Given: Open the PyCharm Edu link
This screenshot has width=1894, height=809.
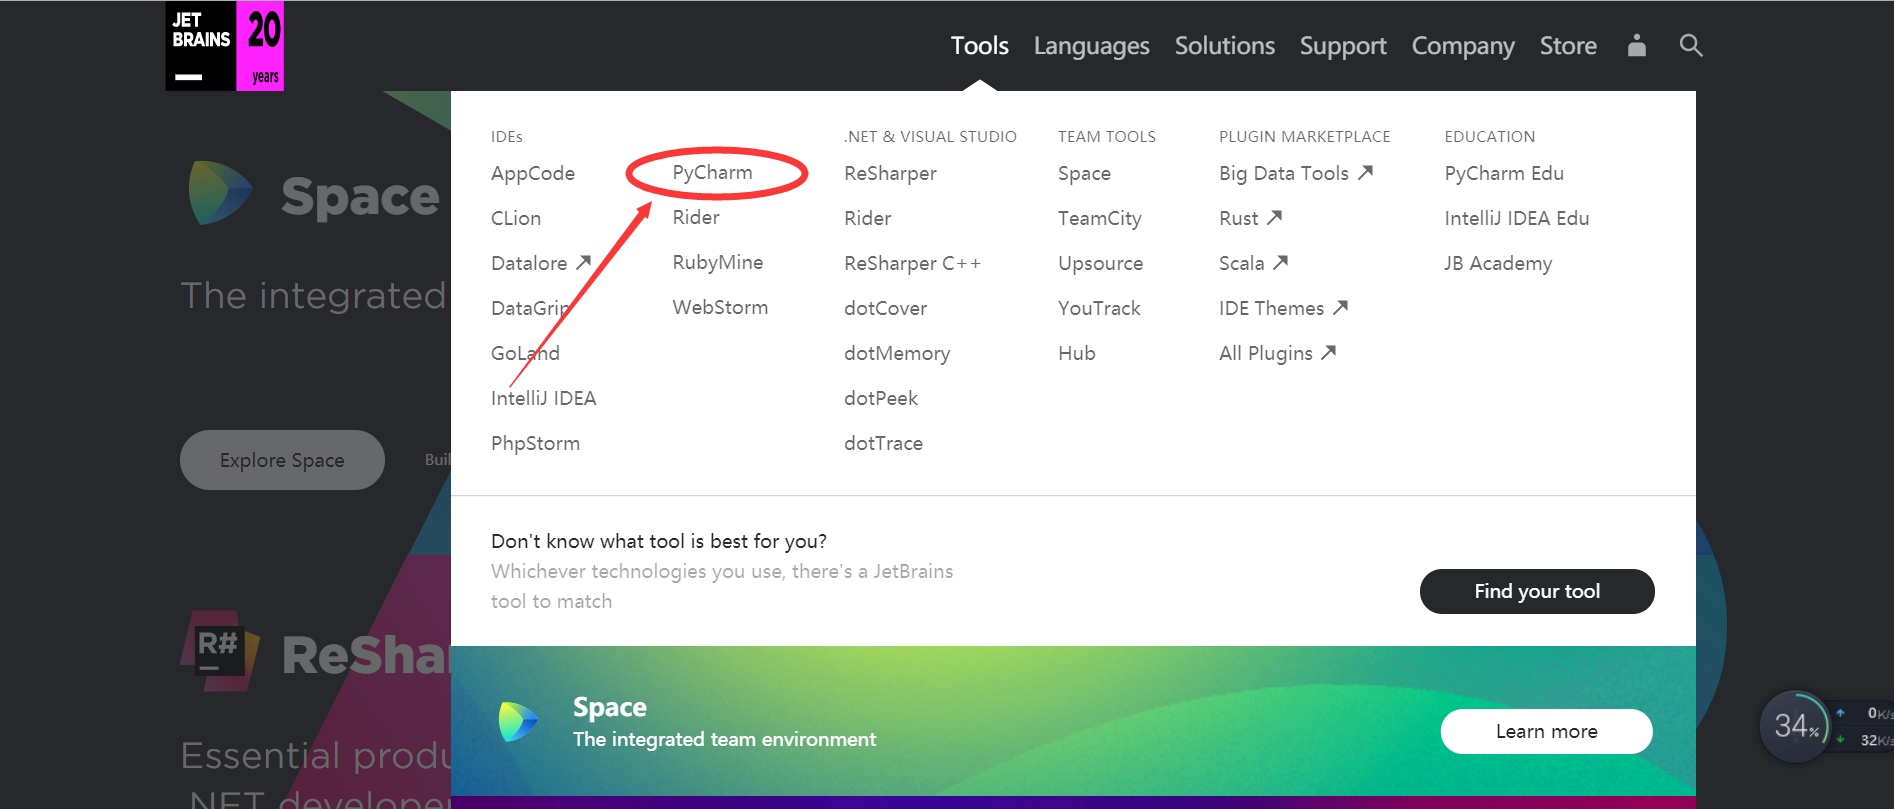Looking at the screenshot, I should tap(1504, 173).
